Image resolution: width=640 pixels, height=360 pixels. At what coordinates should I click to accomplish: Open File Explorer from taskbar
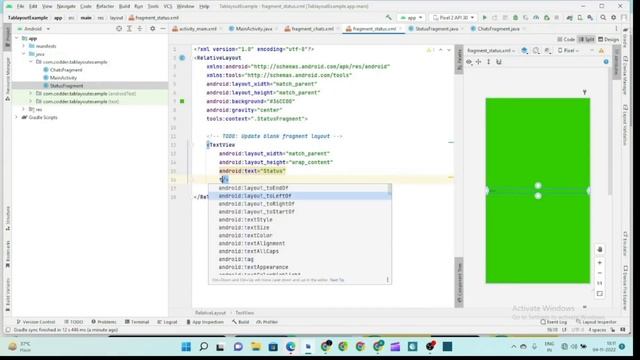pyautogui.click(x=256, y=347)
